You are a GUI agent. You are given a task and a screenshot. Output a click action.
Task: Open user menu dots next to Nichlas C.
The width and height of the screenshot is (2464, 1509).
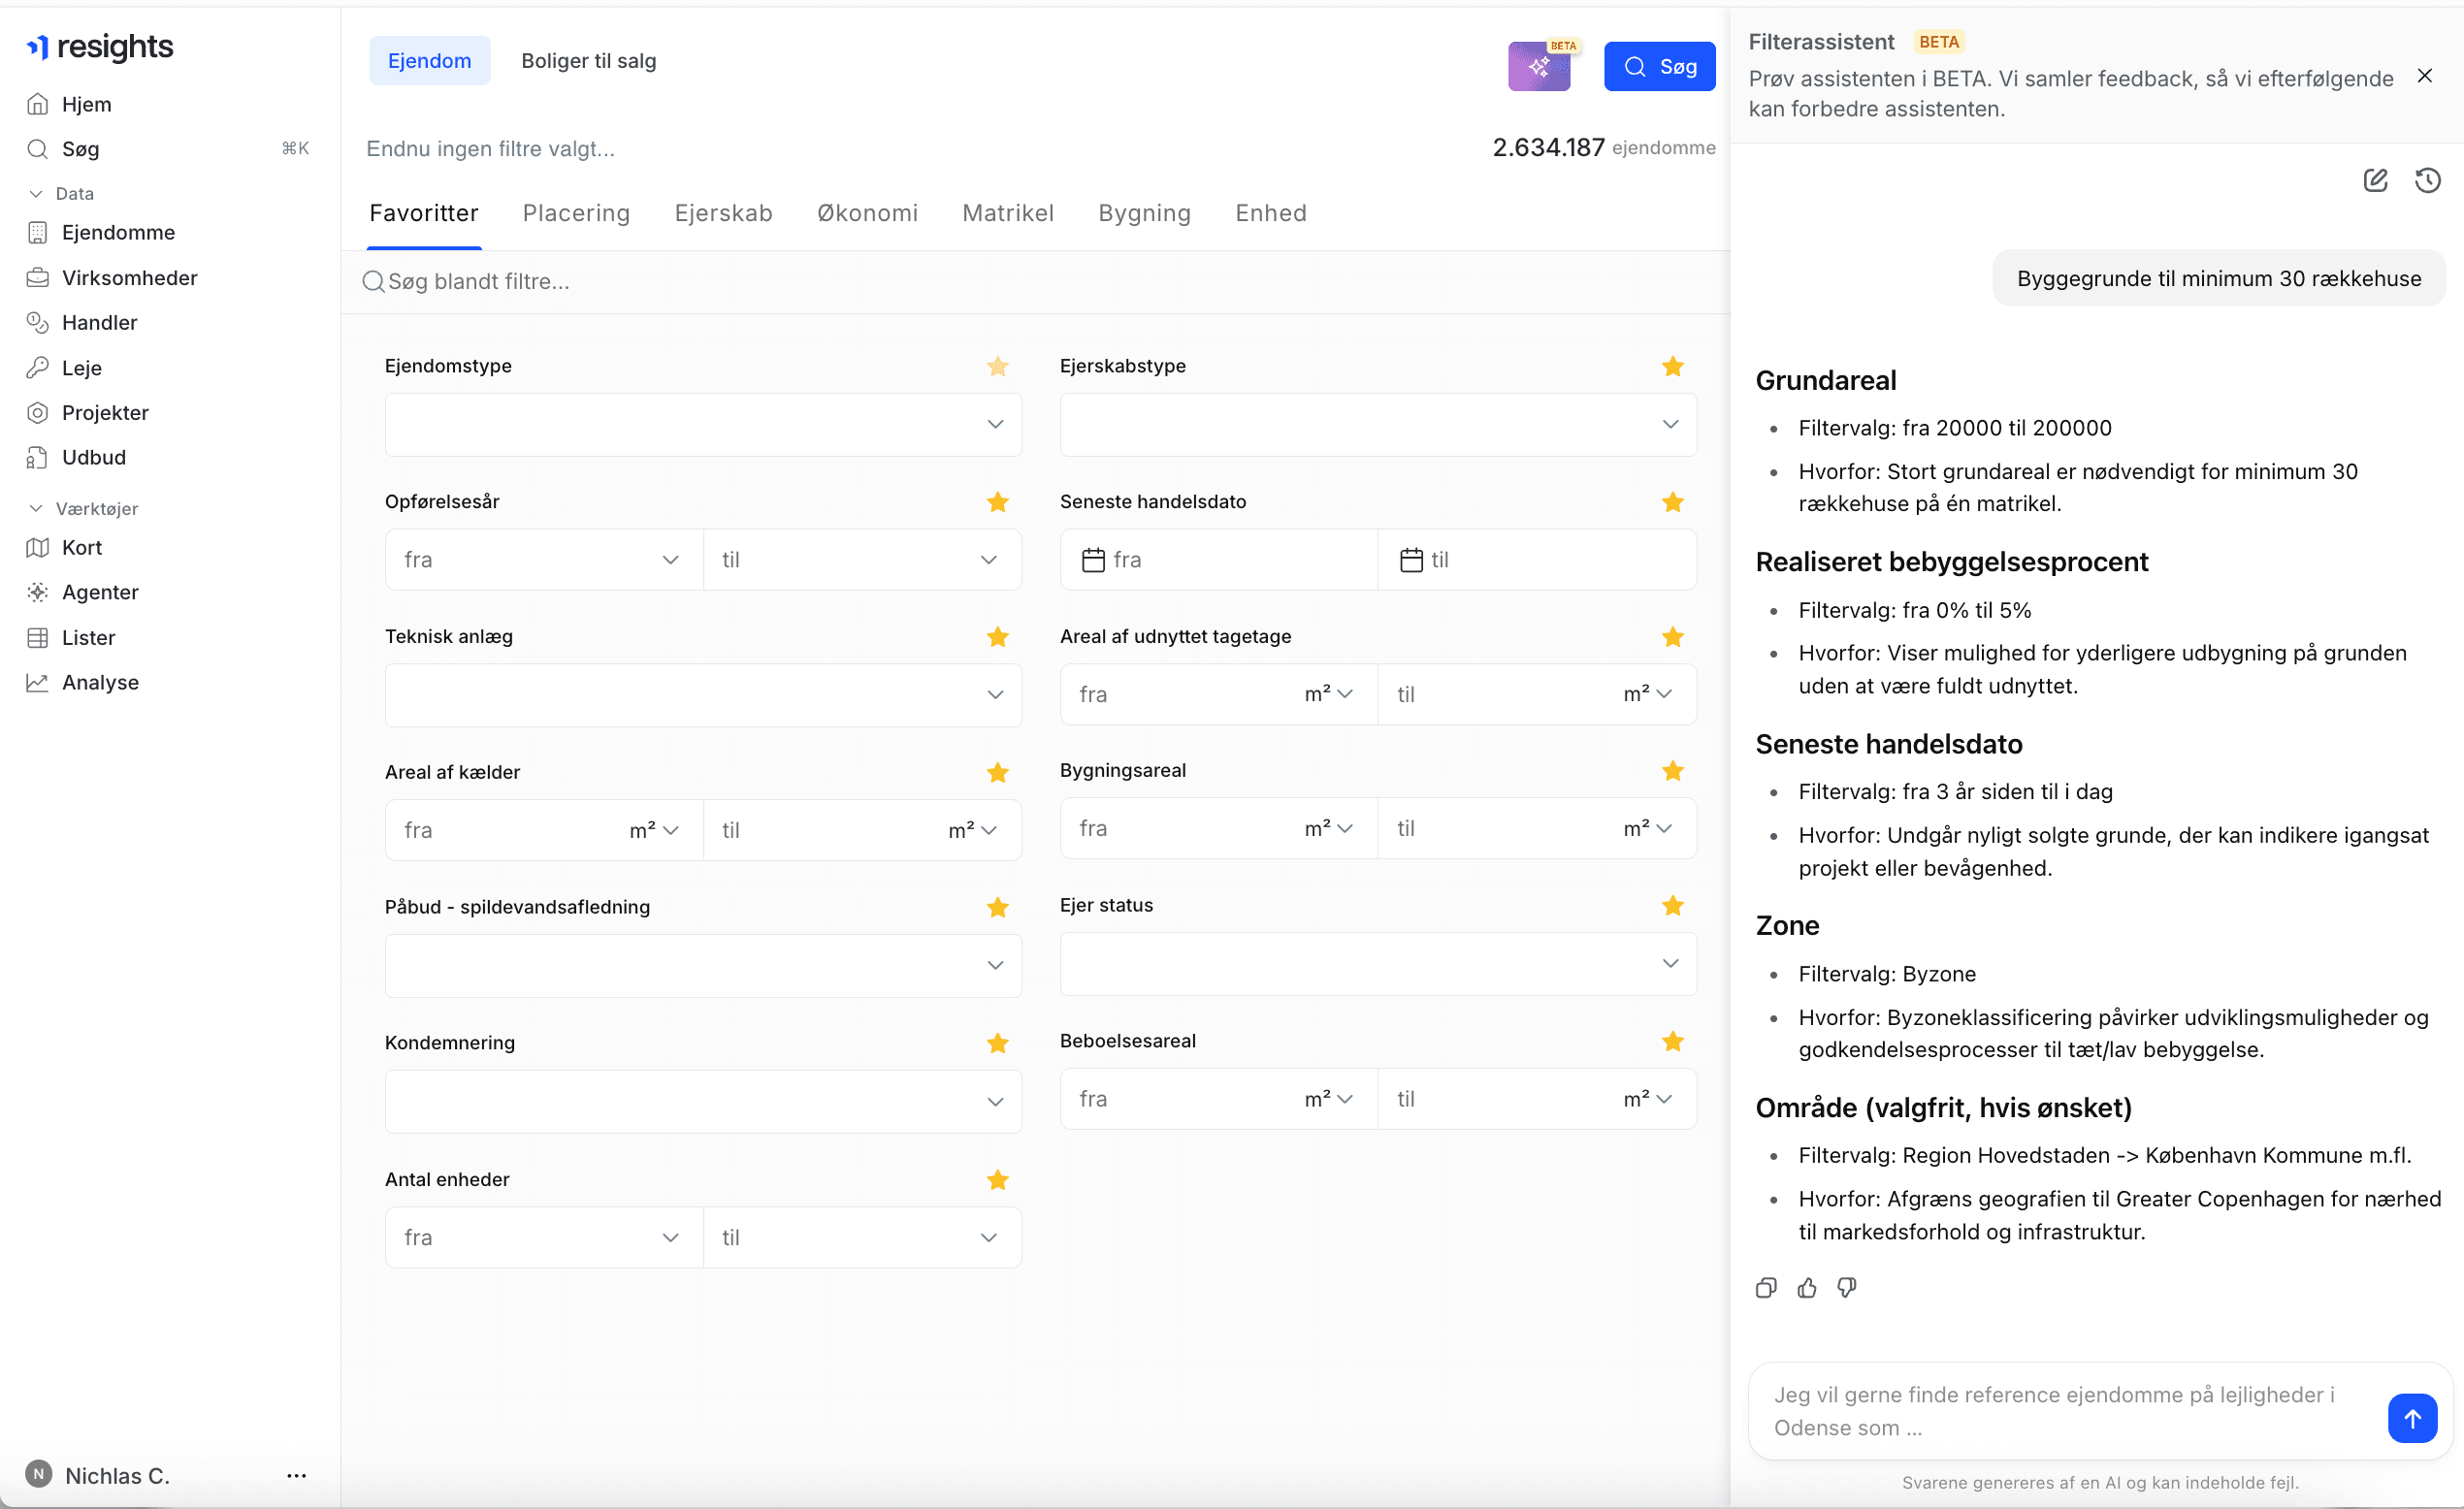pyautogui.click(x=296, y=1475)
